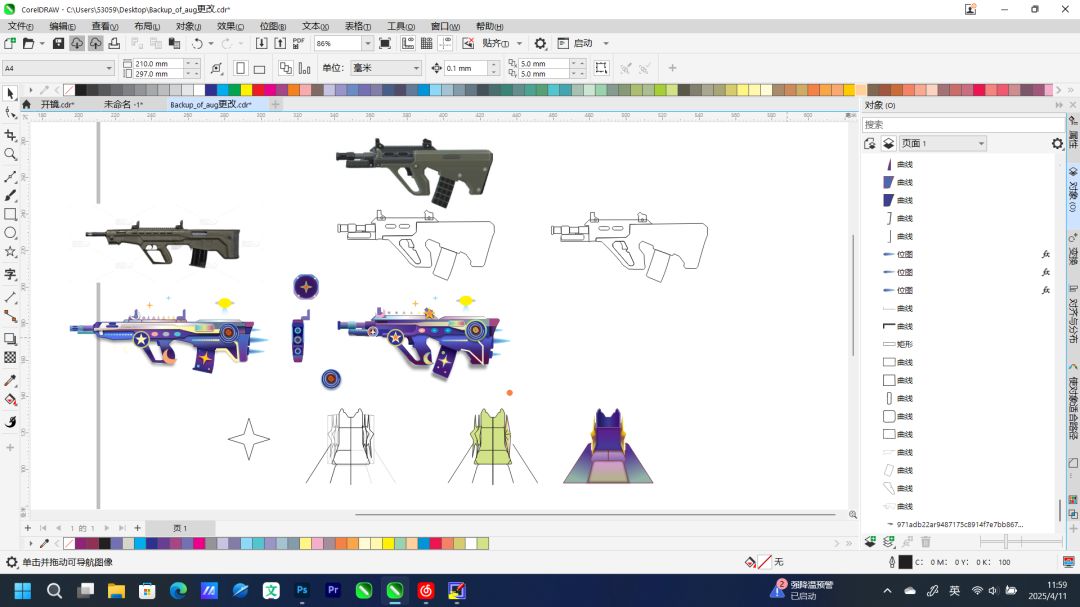Switch page to landscape orientation
The height and width of the screenshot is (607, 1080).
point(259,68)
